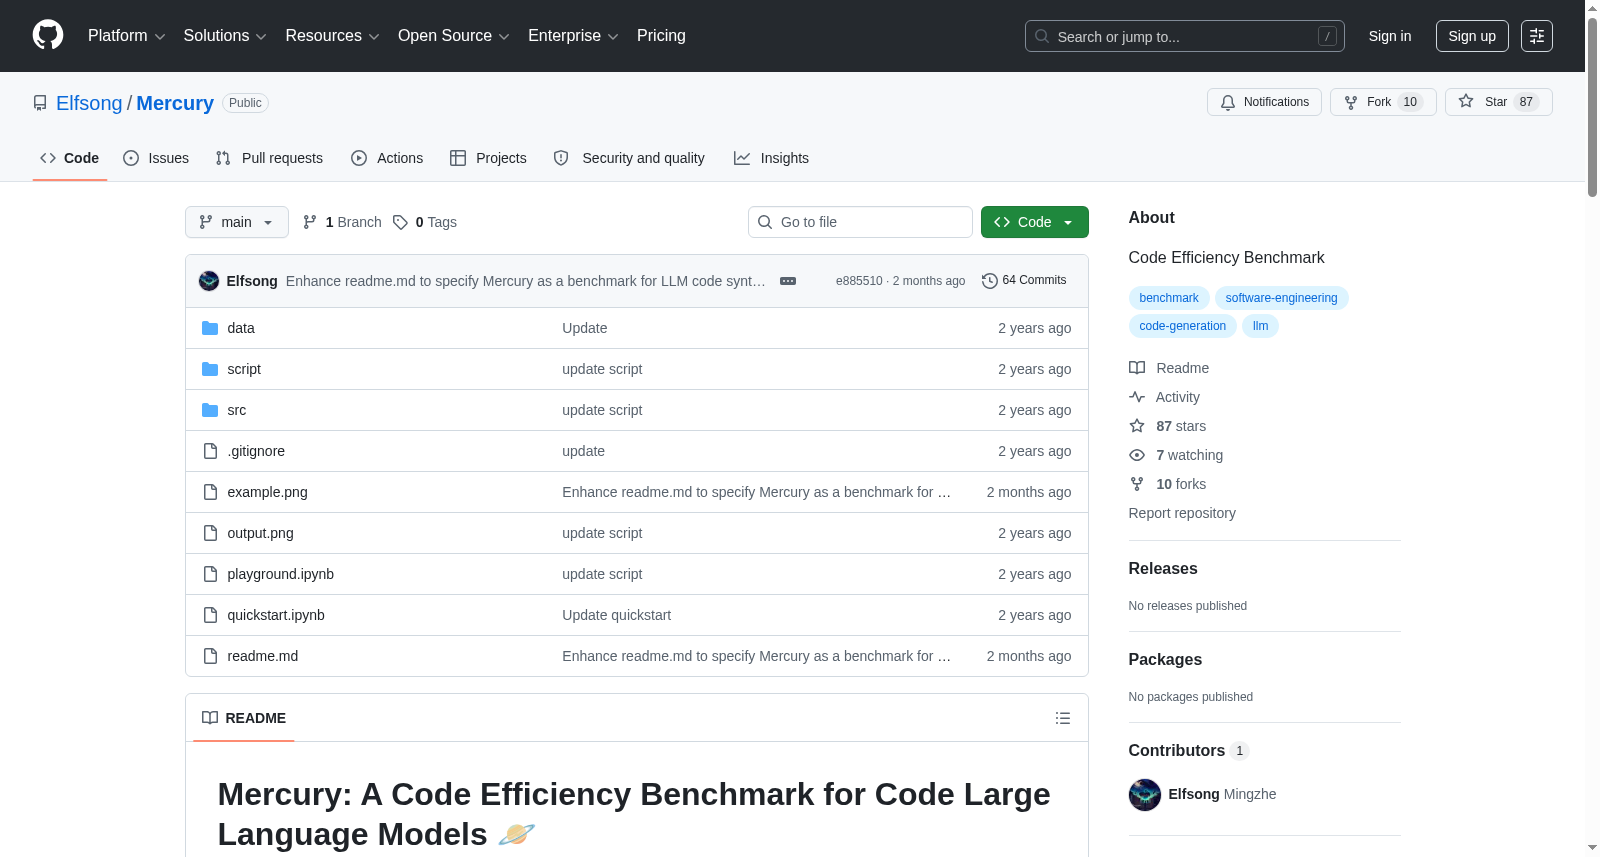This screenshot has height=857, width=1600.
Task: Click the Sign up button
Action: 1472,36
